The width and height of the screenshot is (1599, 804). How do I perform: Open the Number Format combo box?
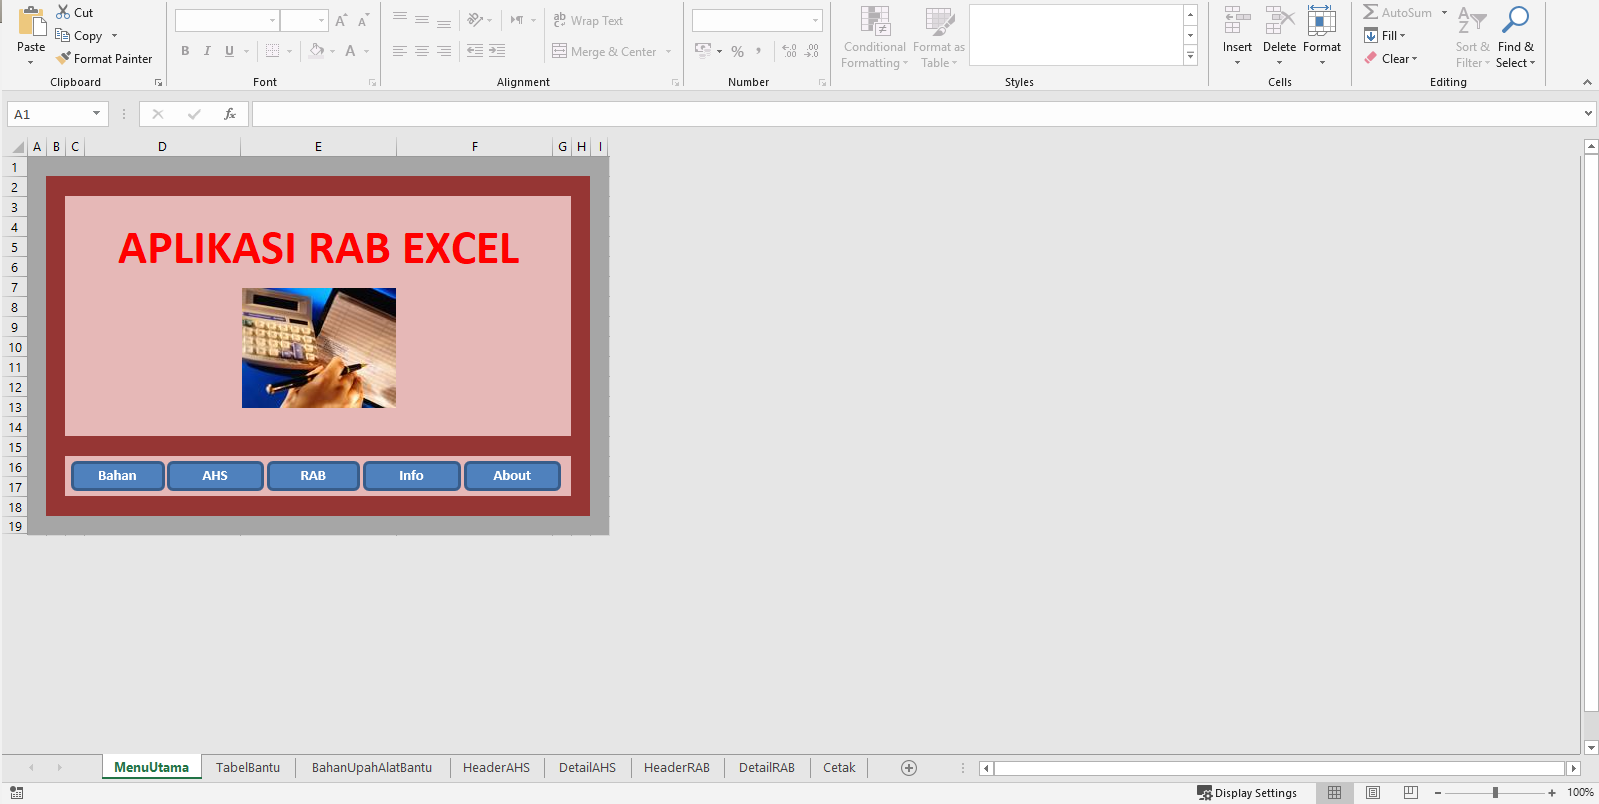pos(757,20)
